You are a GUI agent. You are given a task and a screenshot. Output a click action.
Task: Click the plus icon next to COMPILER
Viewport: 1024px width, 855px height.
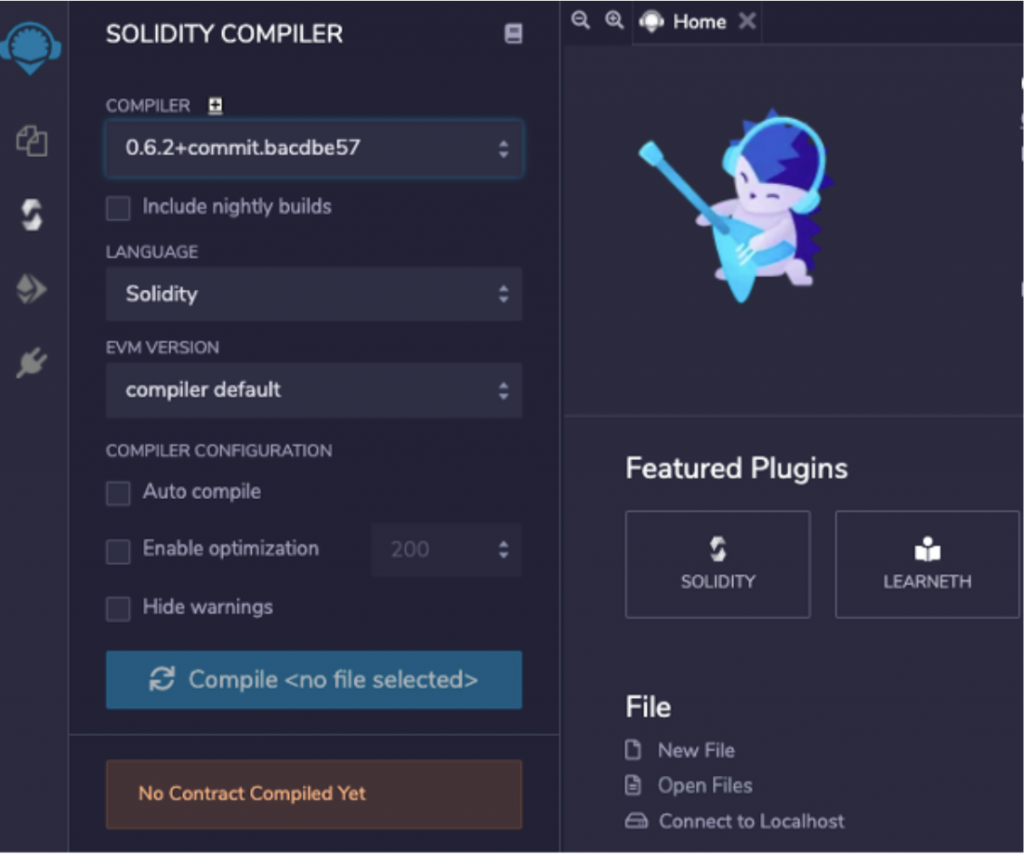click(215, 105)
